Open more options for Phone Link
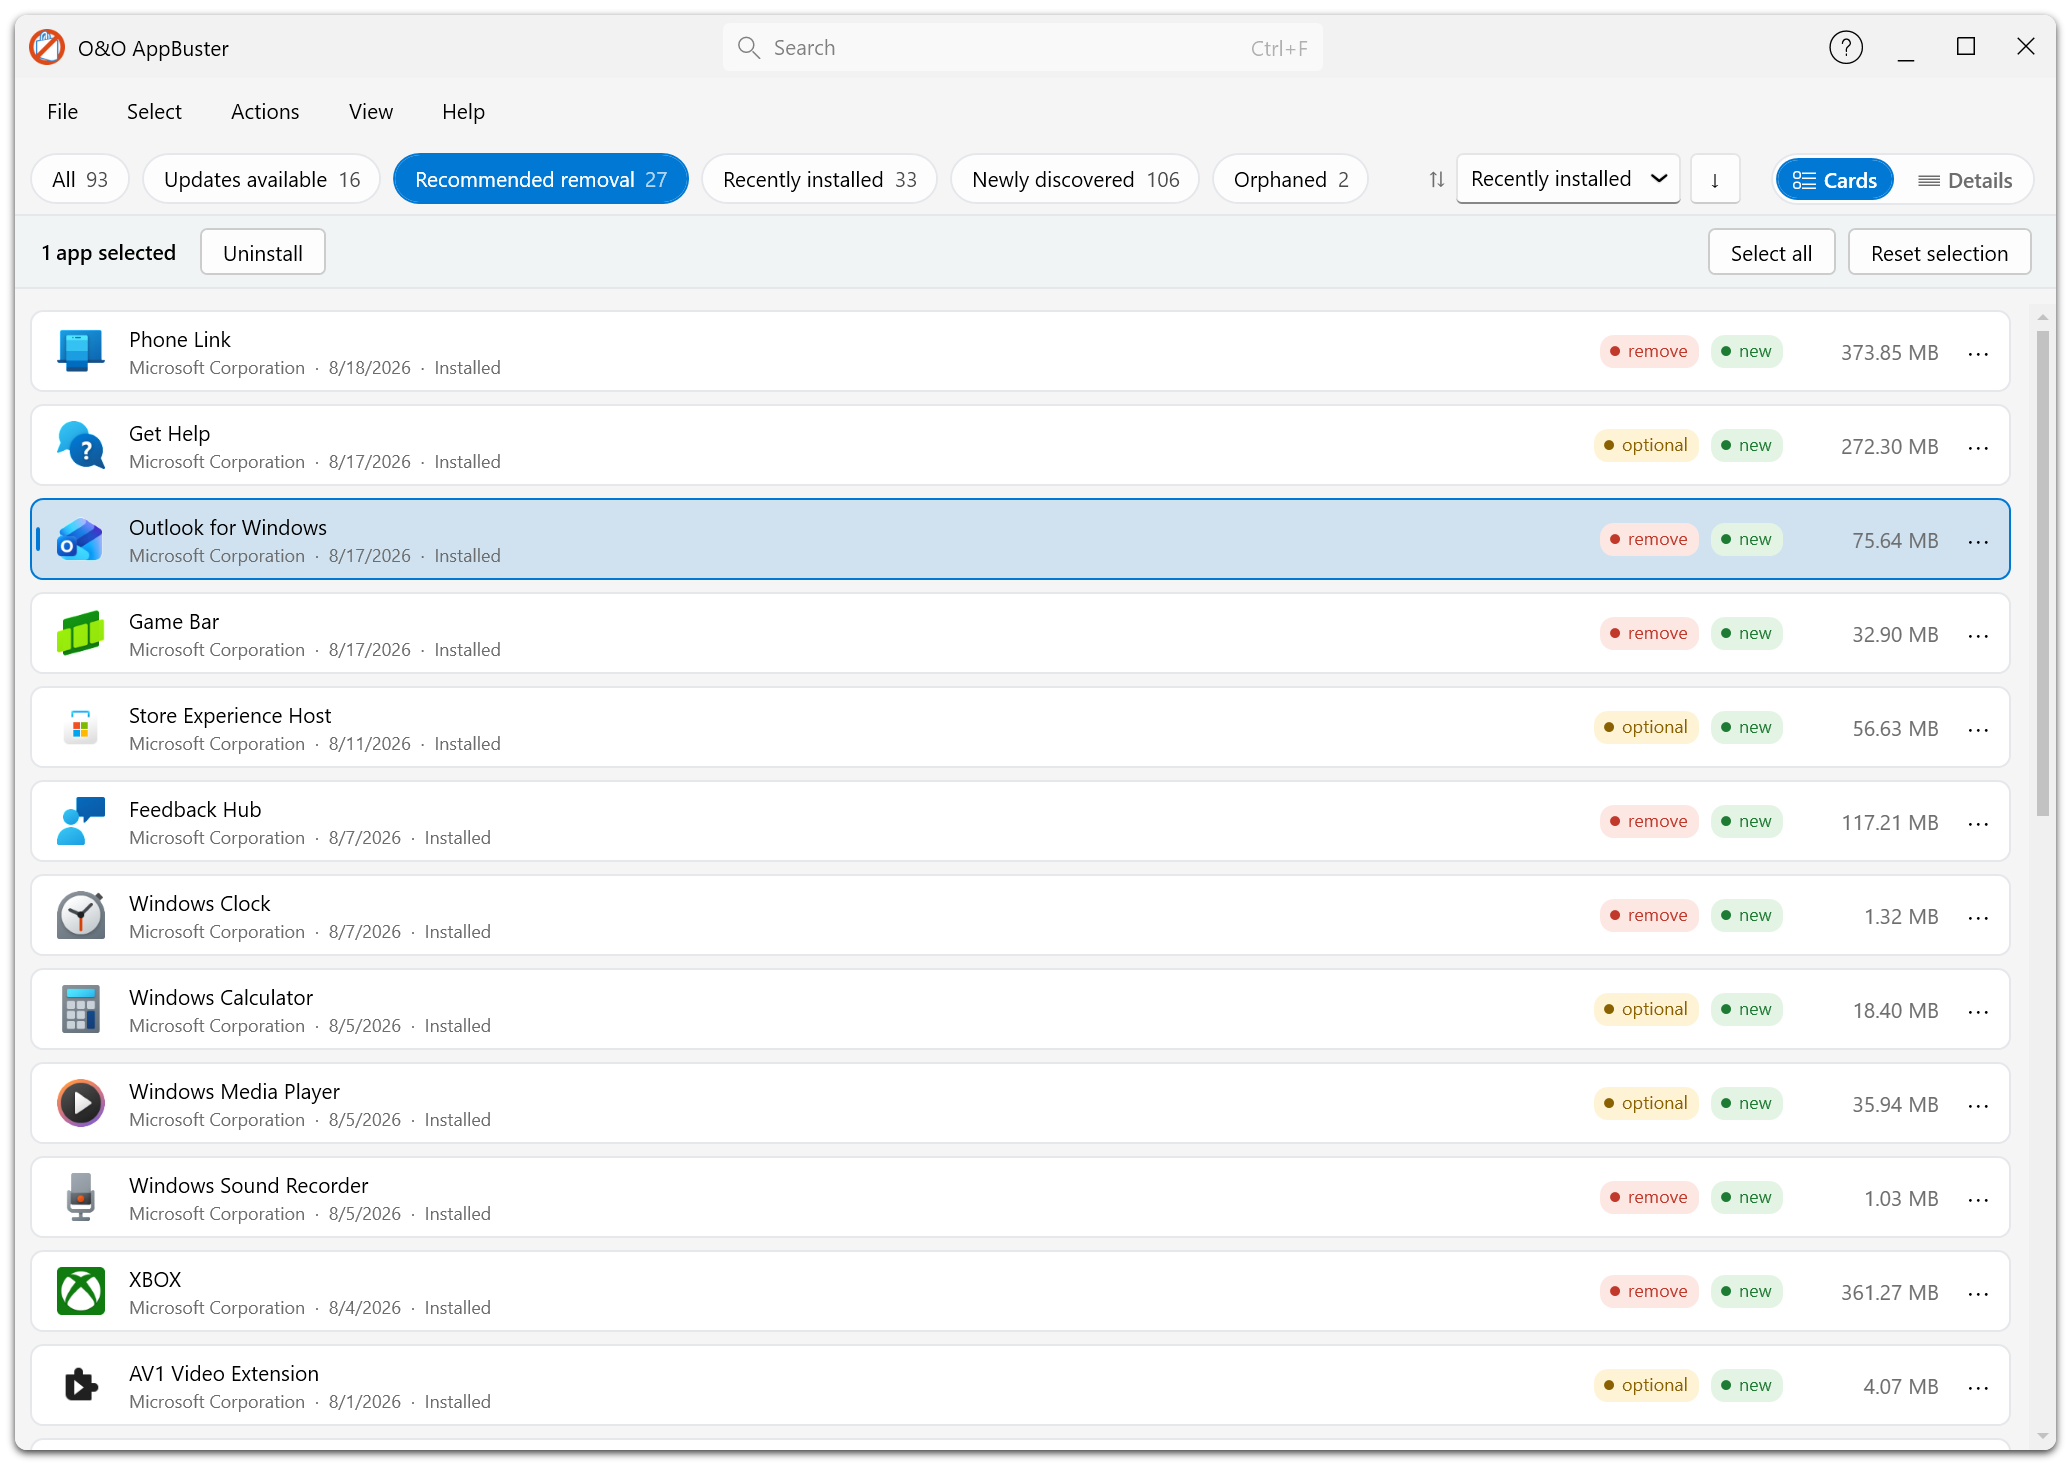The image size is (2071, 1465). coord(1978,353)
